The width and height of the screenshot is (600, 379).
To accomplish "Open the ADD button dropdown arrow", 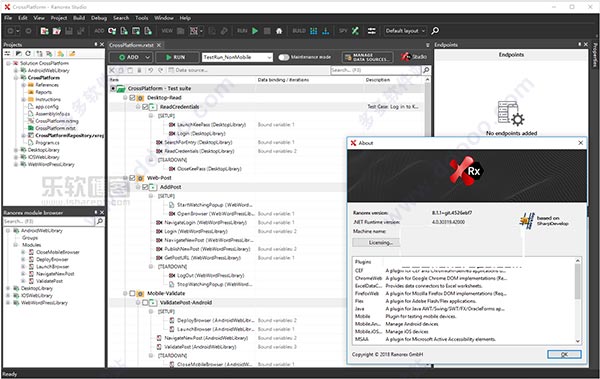I will click(x=148, y=57).
